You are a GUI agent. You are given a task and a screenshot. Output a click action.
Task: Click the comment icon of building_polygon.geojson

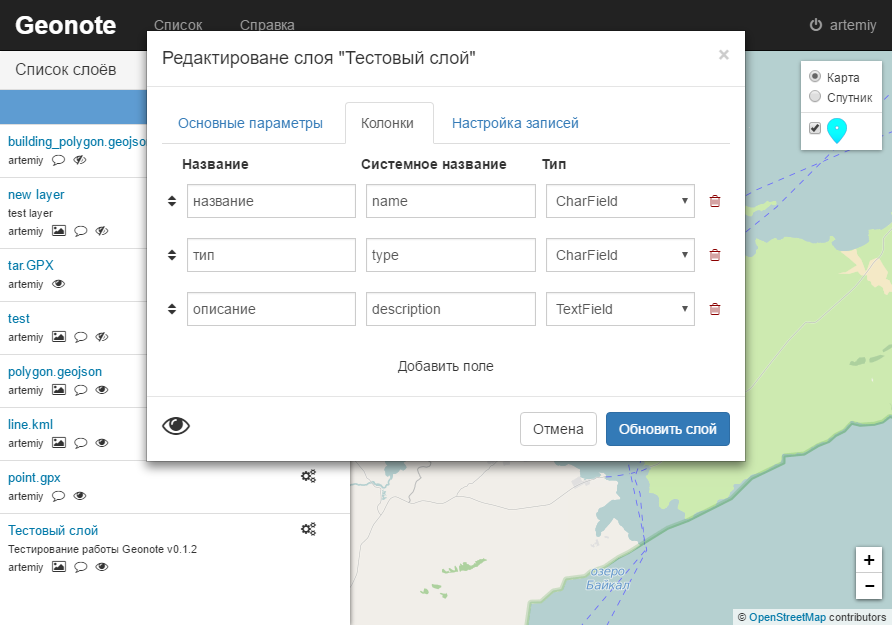click(x=59, y=160)
